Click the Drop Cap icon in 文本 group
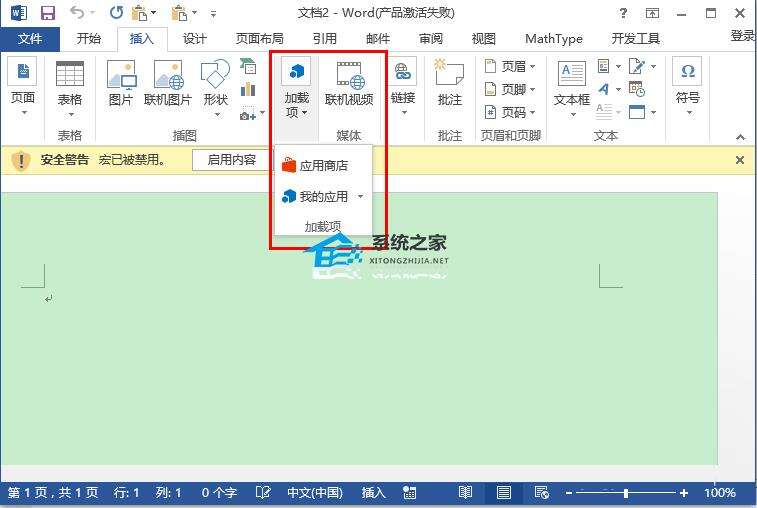Viewport: 757px width, 508px height. click(x=603, y=112)
